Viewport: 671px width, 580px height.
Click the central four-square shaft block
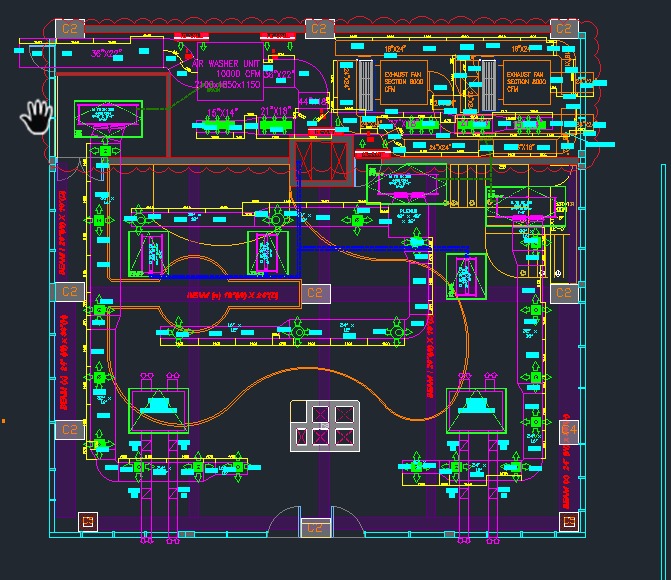click(320, 425)
